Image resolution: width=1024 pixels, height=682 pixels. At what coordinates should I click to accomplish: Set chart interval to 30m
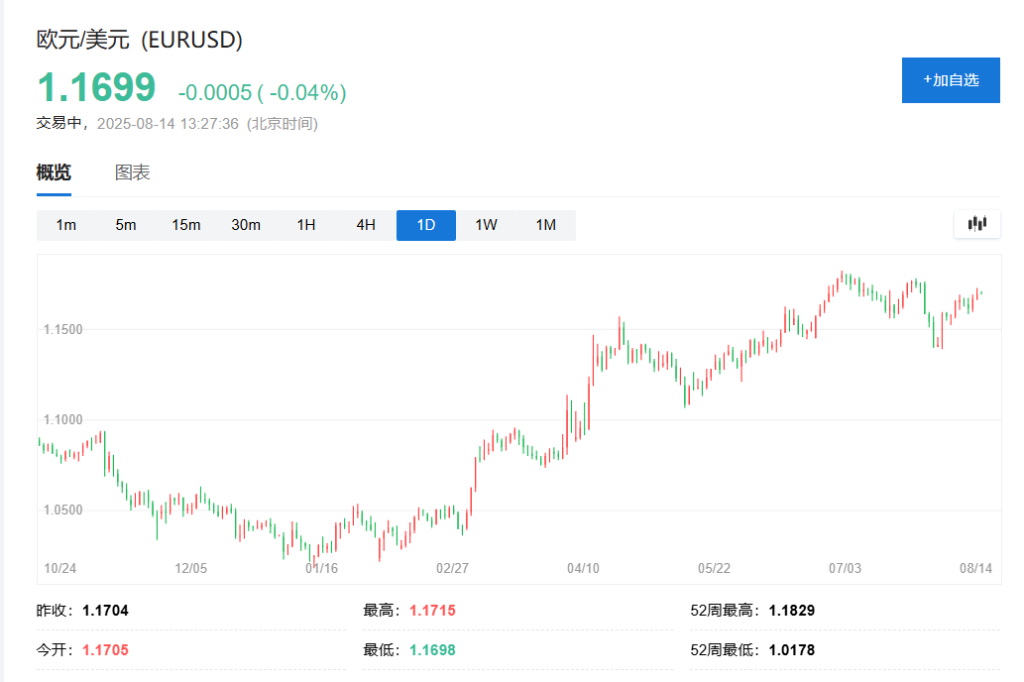[x=246, y=225]
